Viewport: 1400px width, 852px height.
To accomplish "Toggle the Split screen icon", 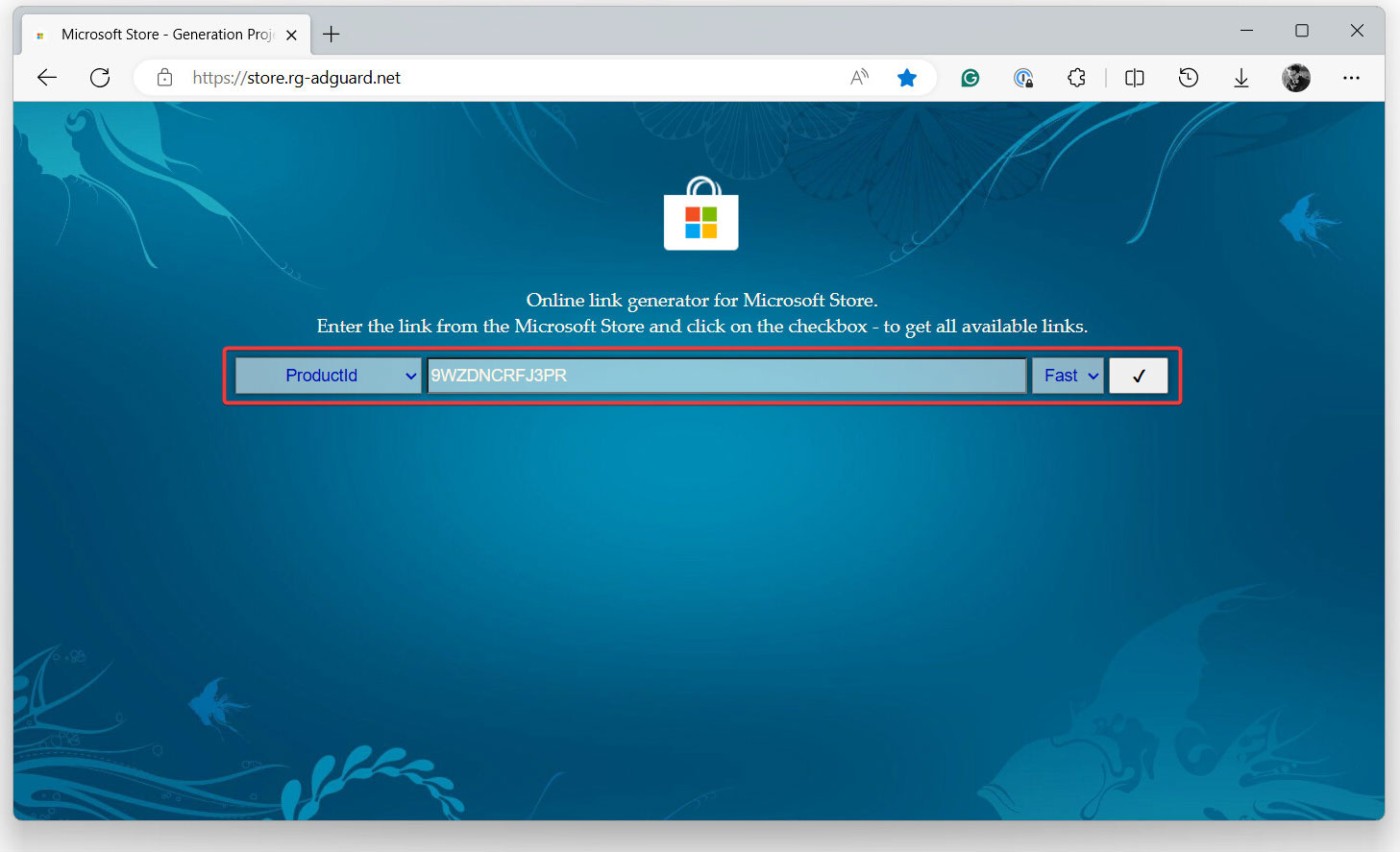I will [1134, 78].
